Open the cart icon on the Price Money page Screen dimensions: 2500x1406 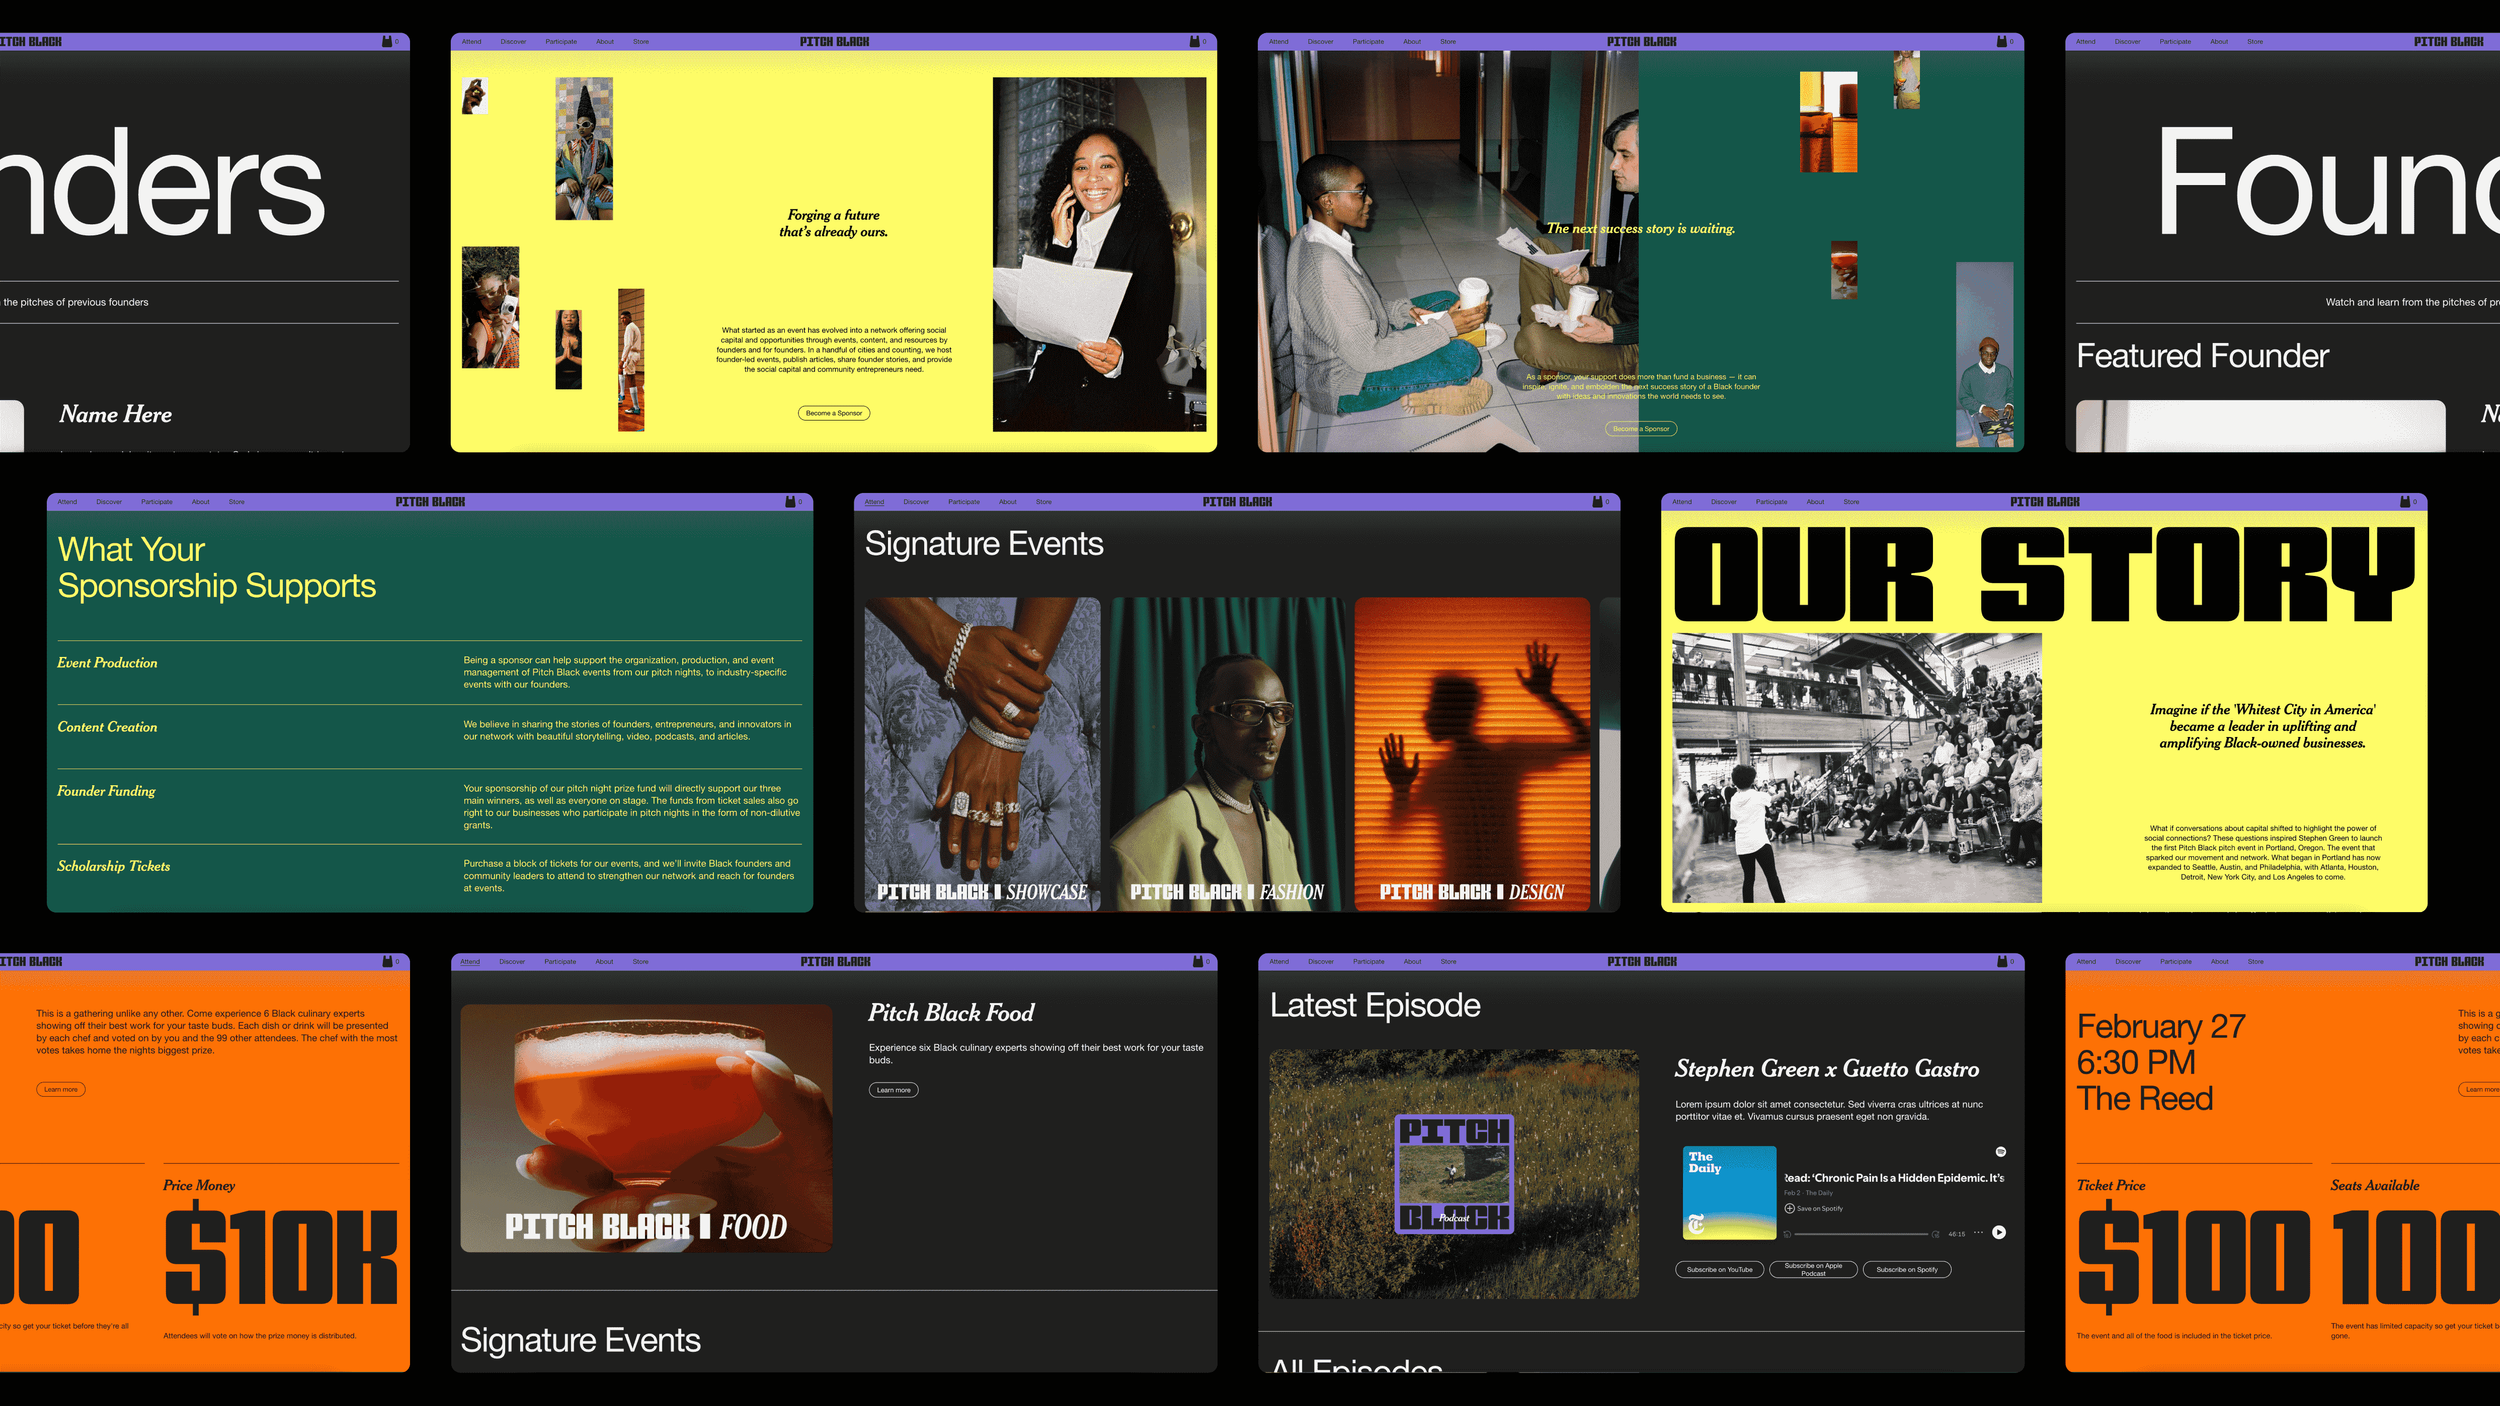[x=387, y=961]
